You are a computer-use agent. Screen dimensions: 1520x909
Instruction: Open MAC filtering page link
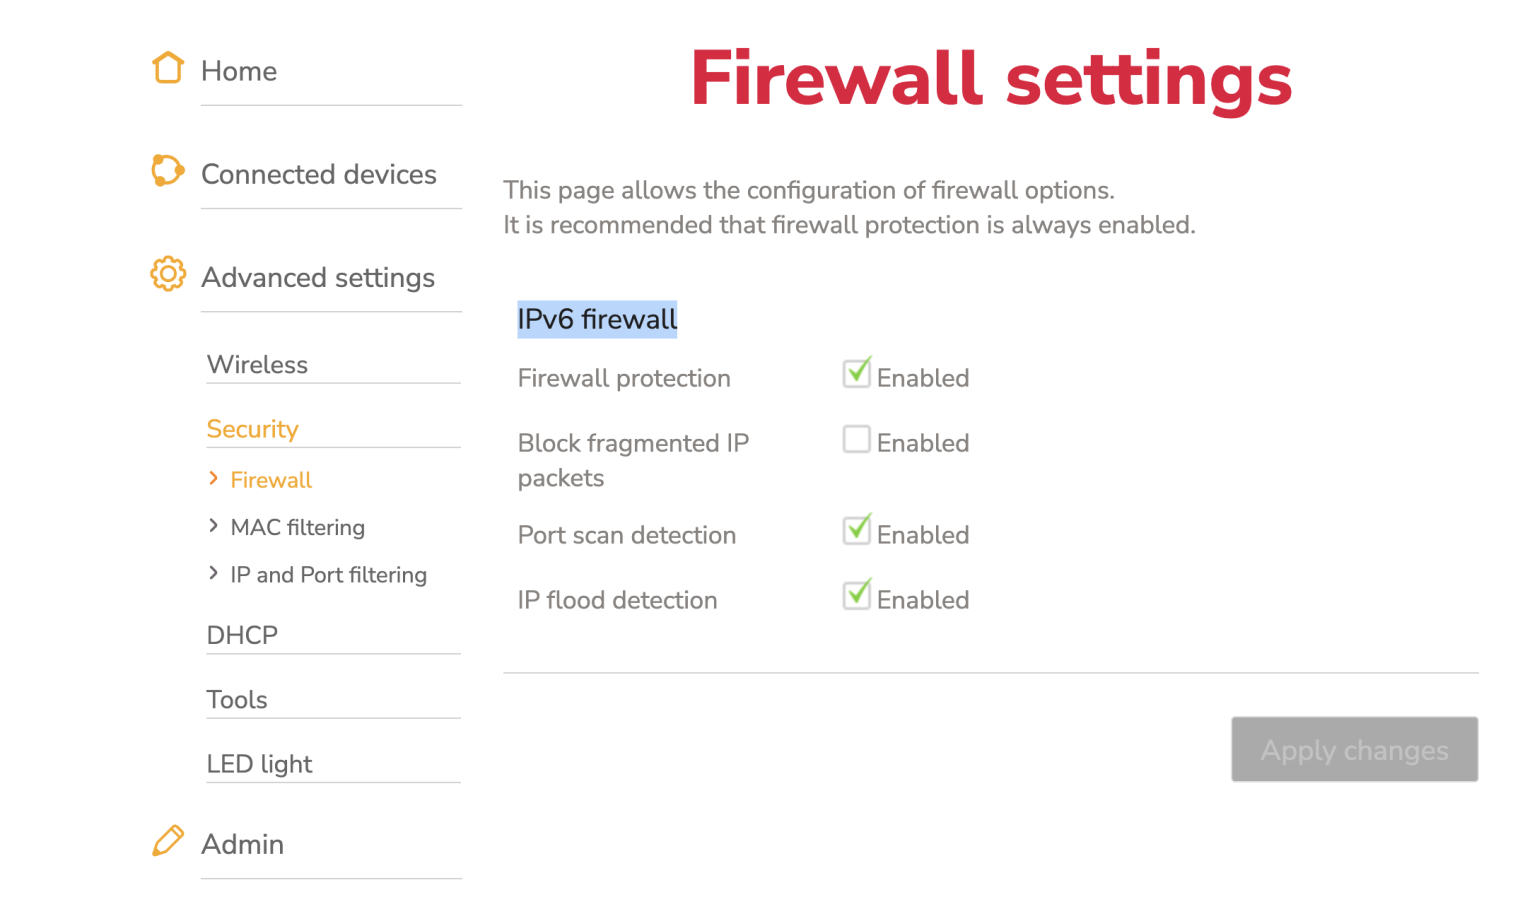pyautogui.click(x=297, y=527)
